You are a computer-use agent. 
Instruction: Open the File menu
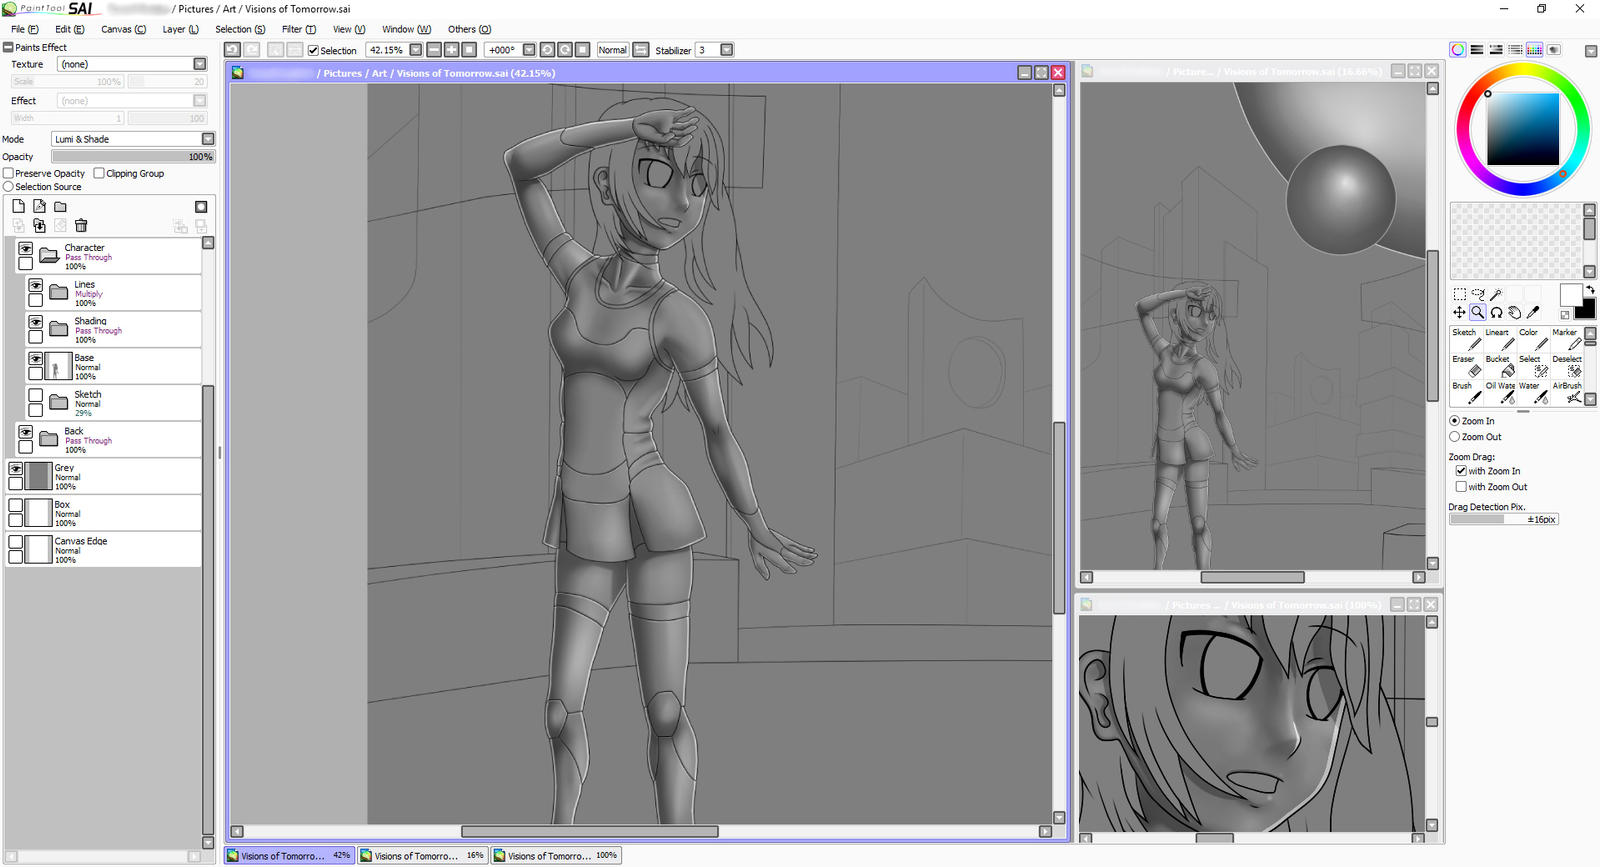point(24,29)
